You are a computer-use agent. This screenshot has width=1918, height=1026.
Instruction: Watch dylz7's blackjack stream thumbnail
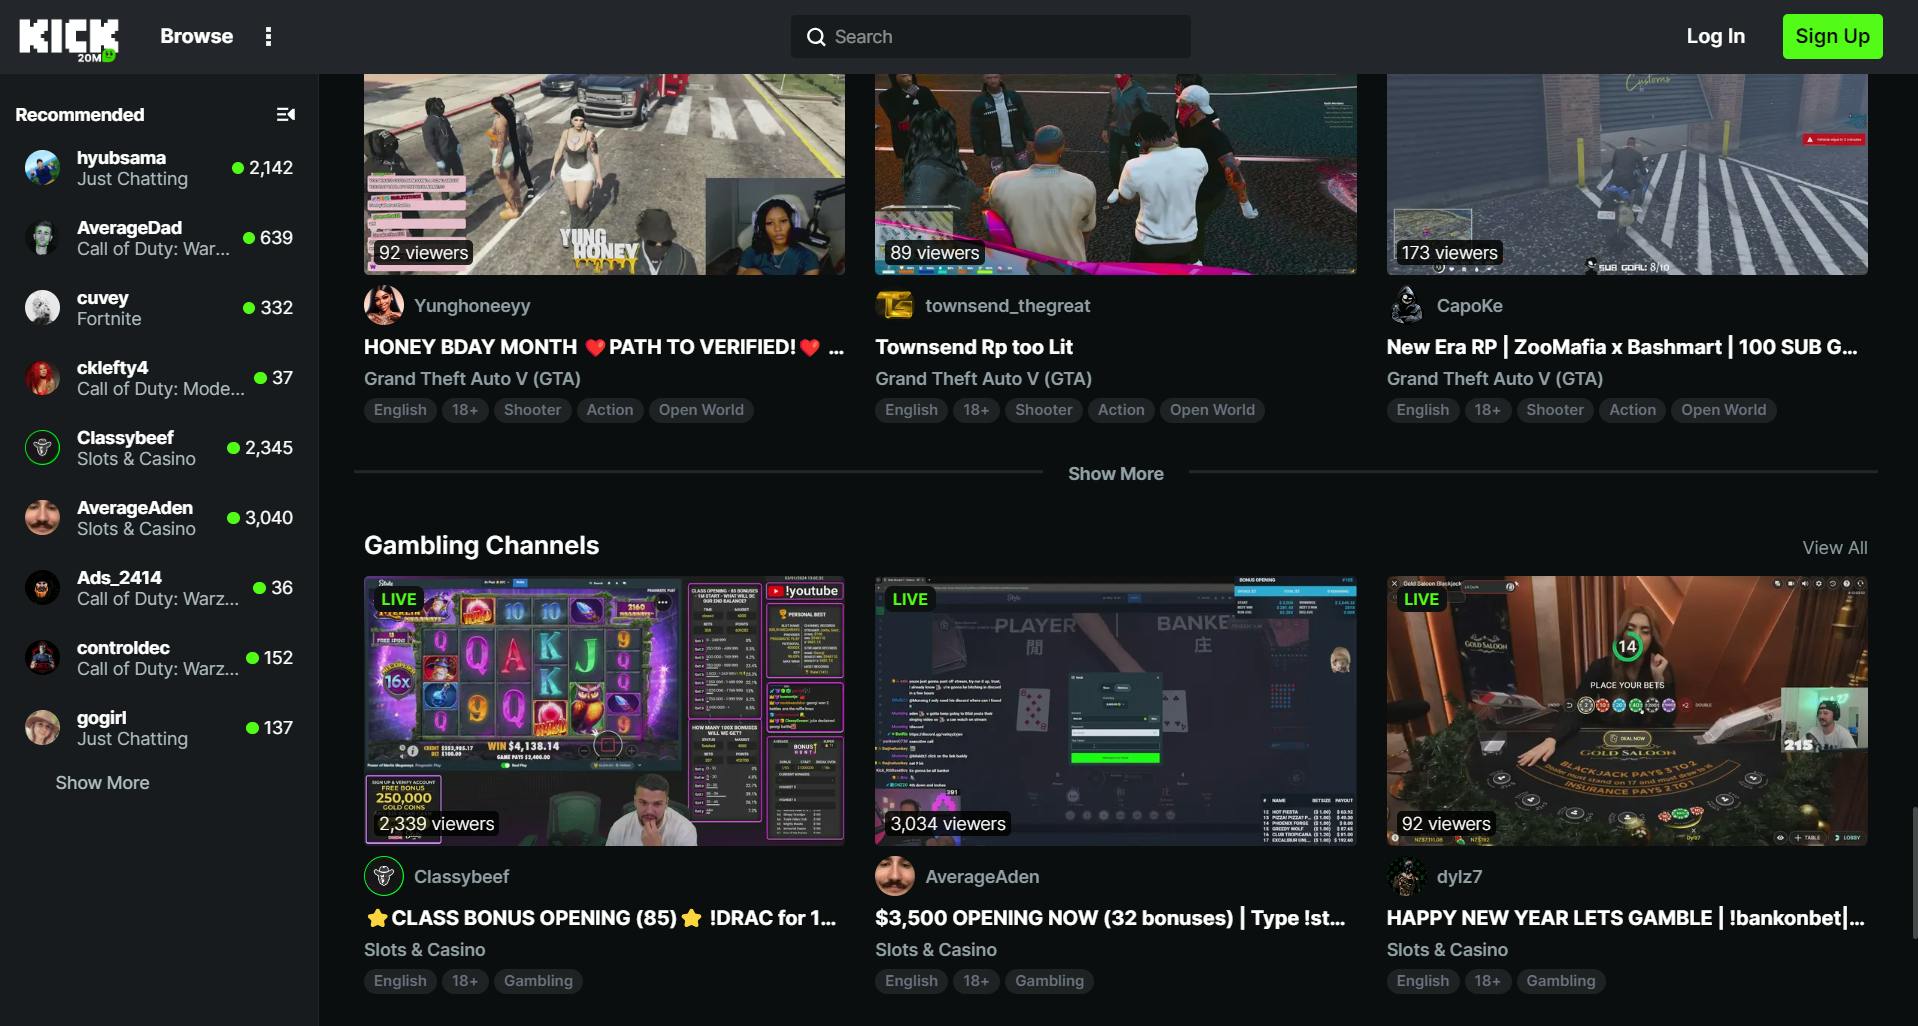click(1627, 711)
